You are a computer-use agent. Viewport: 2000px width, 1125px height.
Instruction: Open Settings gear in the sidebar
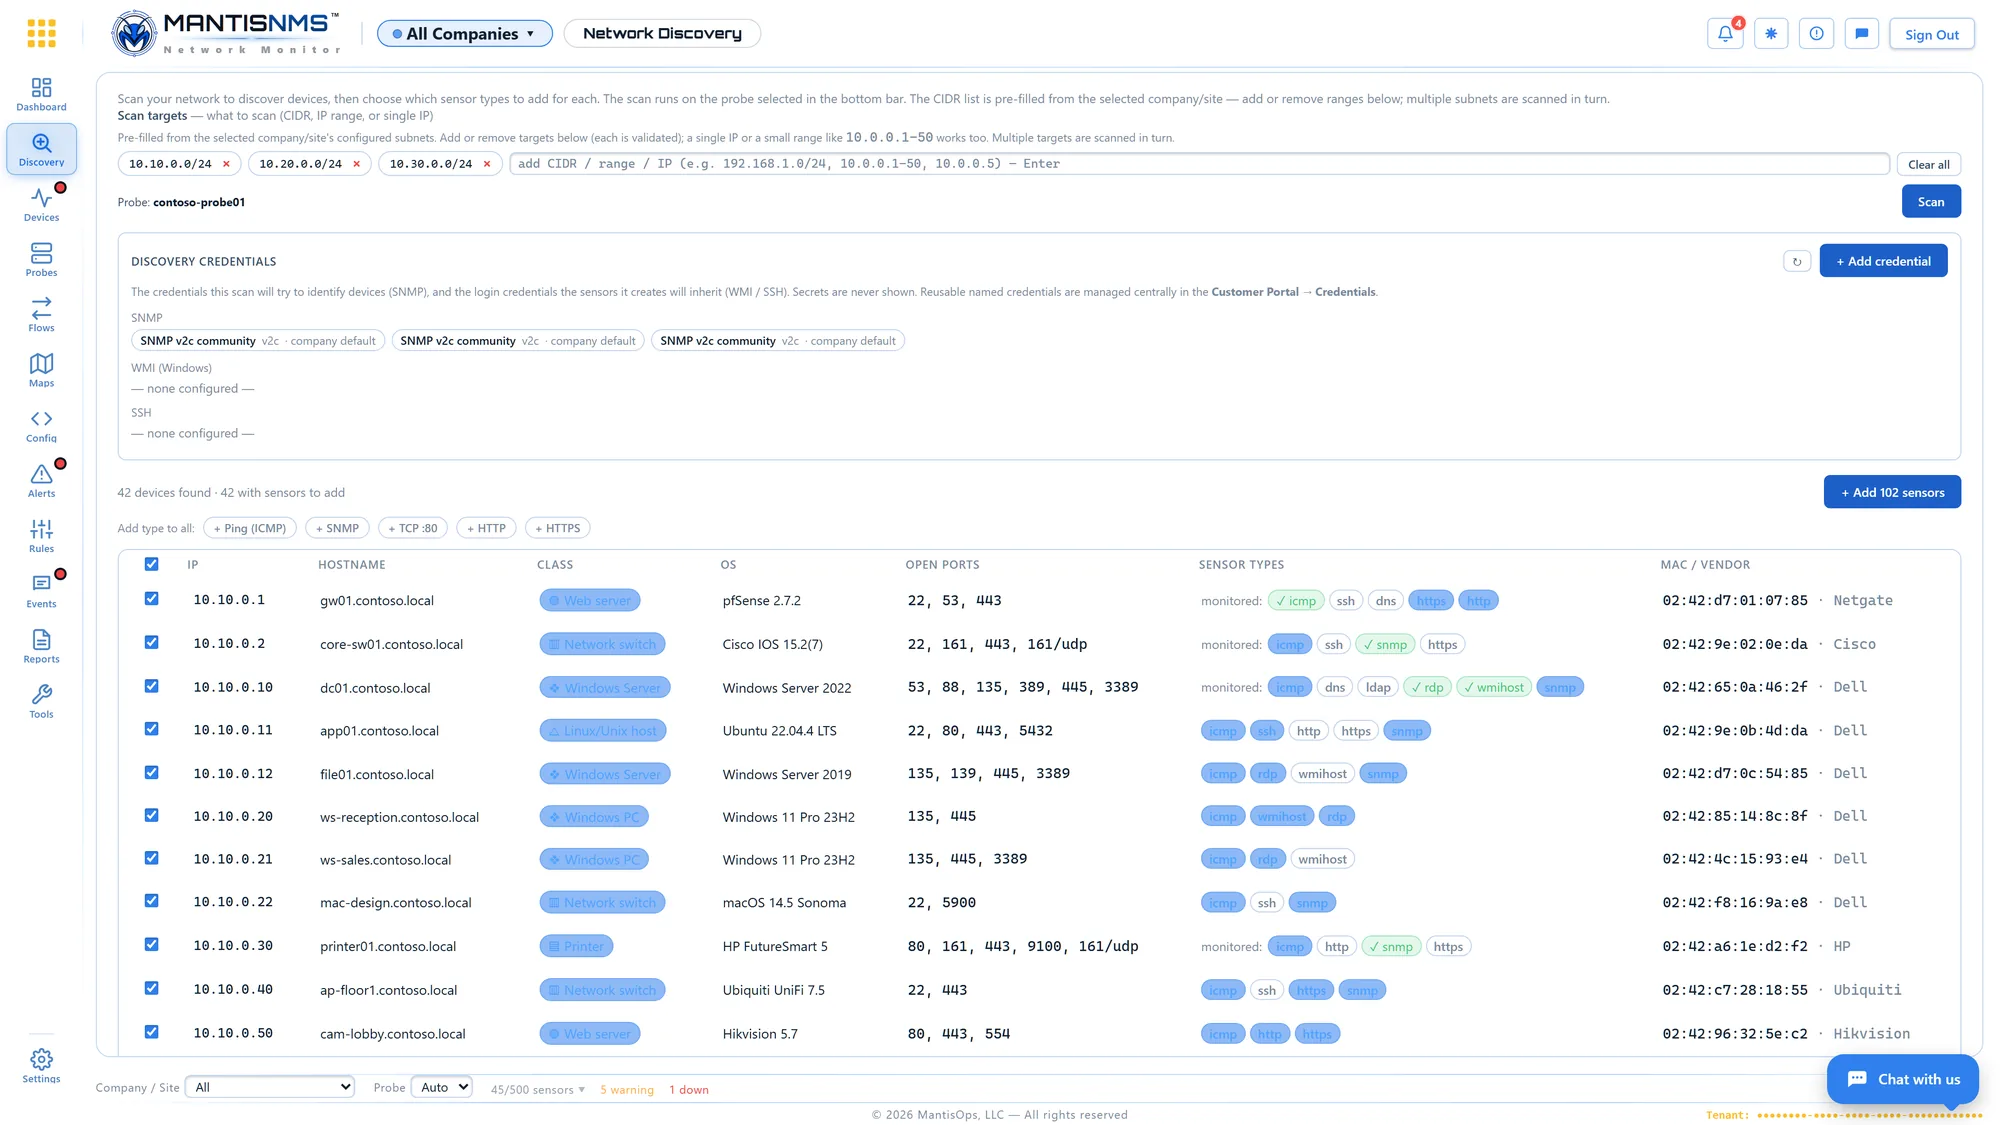coord(41,1066)
